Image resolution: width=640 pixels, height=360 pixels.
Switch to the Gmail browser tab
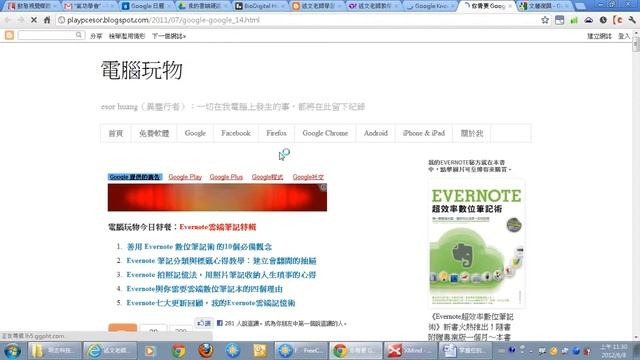89,6
